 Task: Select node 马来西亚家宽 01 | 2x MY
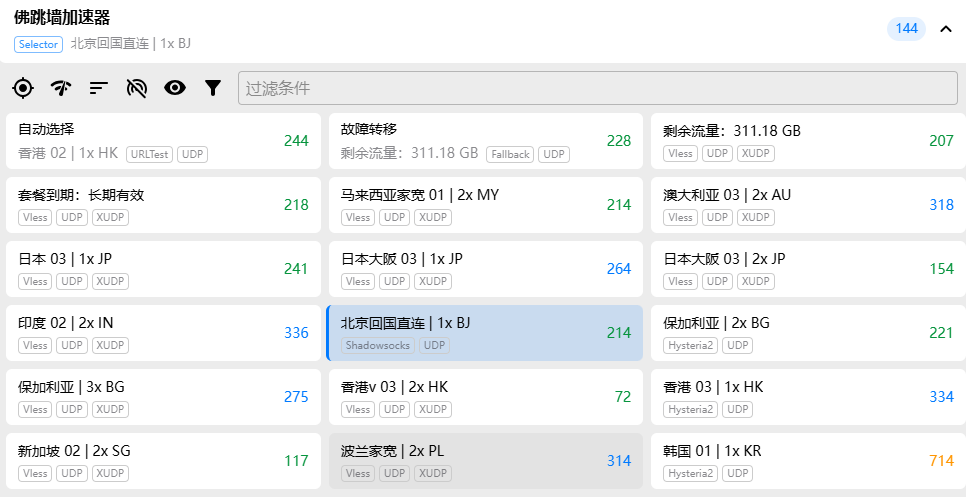coord(485,205)
